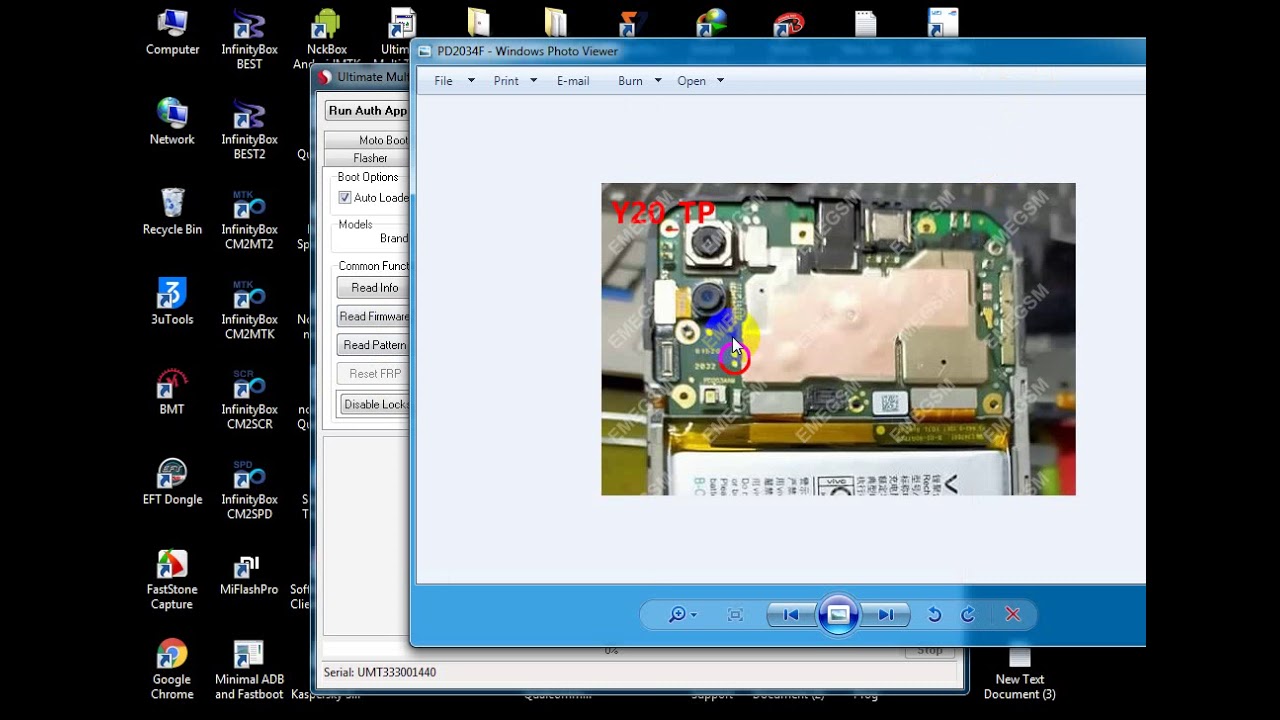The image size is (1280, 720).
Task: Select the Google Chrome desktop icon
Action: point(172,670)
